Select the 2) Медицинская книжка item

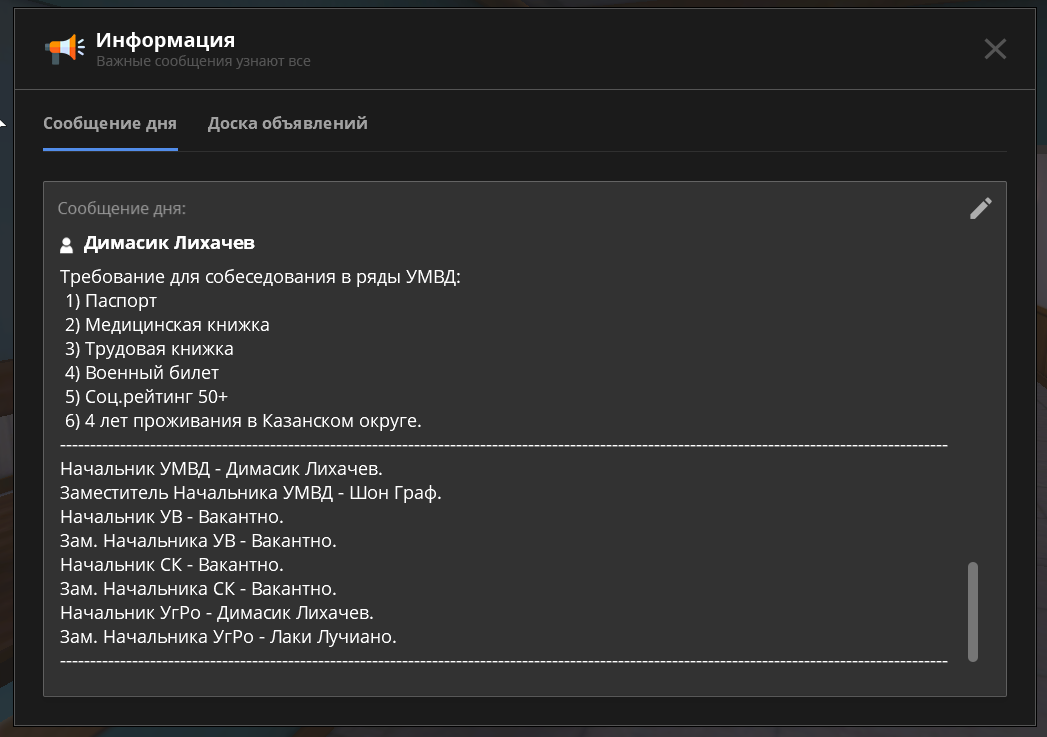tap(167, 325)
